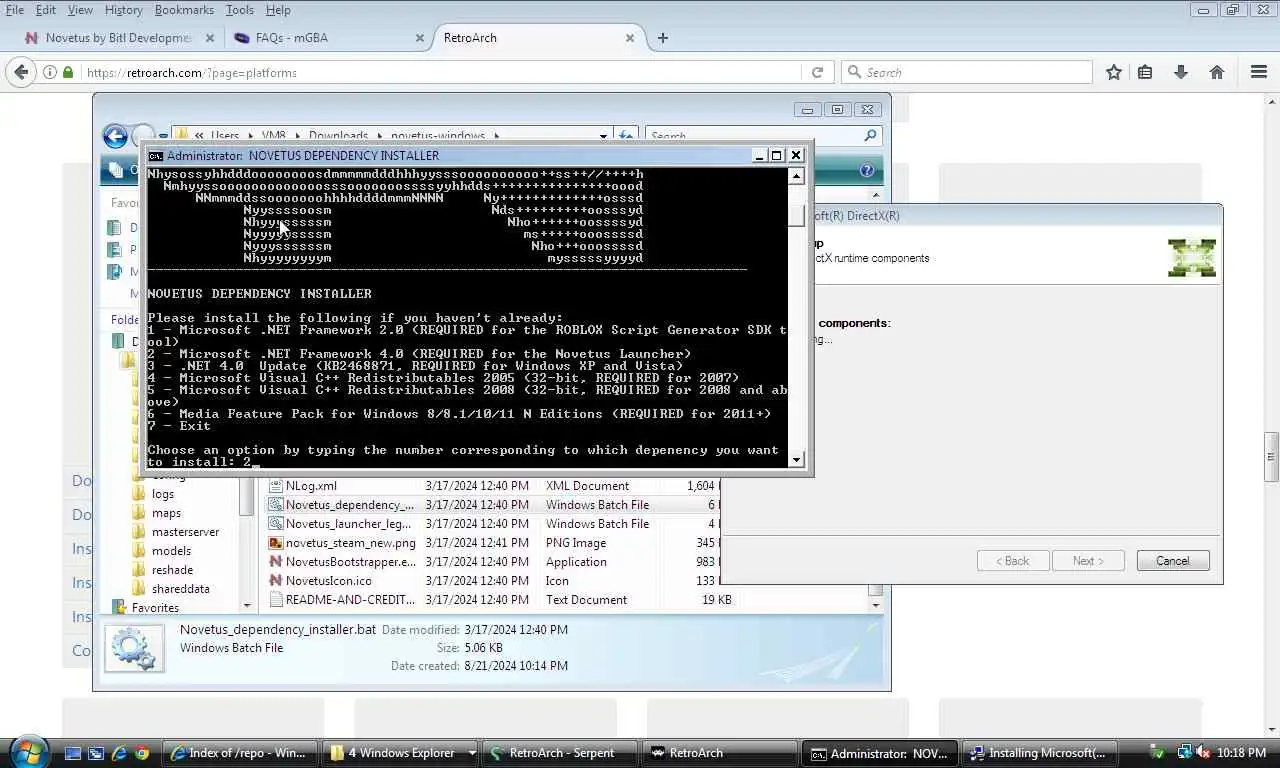Screen dimensions: 1280x768
Task: Open RetroArch - Serpent taskbar button
Action: pyautogui.click(x=561, y=753)
